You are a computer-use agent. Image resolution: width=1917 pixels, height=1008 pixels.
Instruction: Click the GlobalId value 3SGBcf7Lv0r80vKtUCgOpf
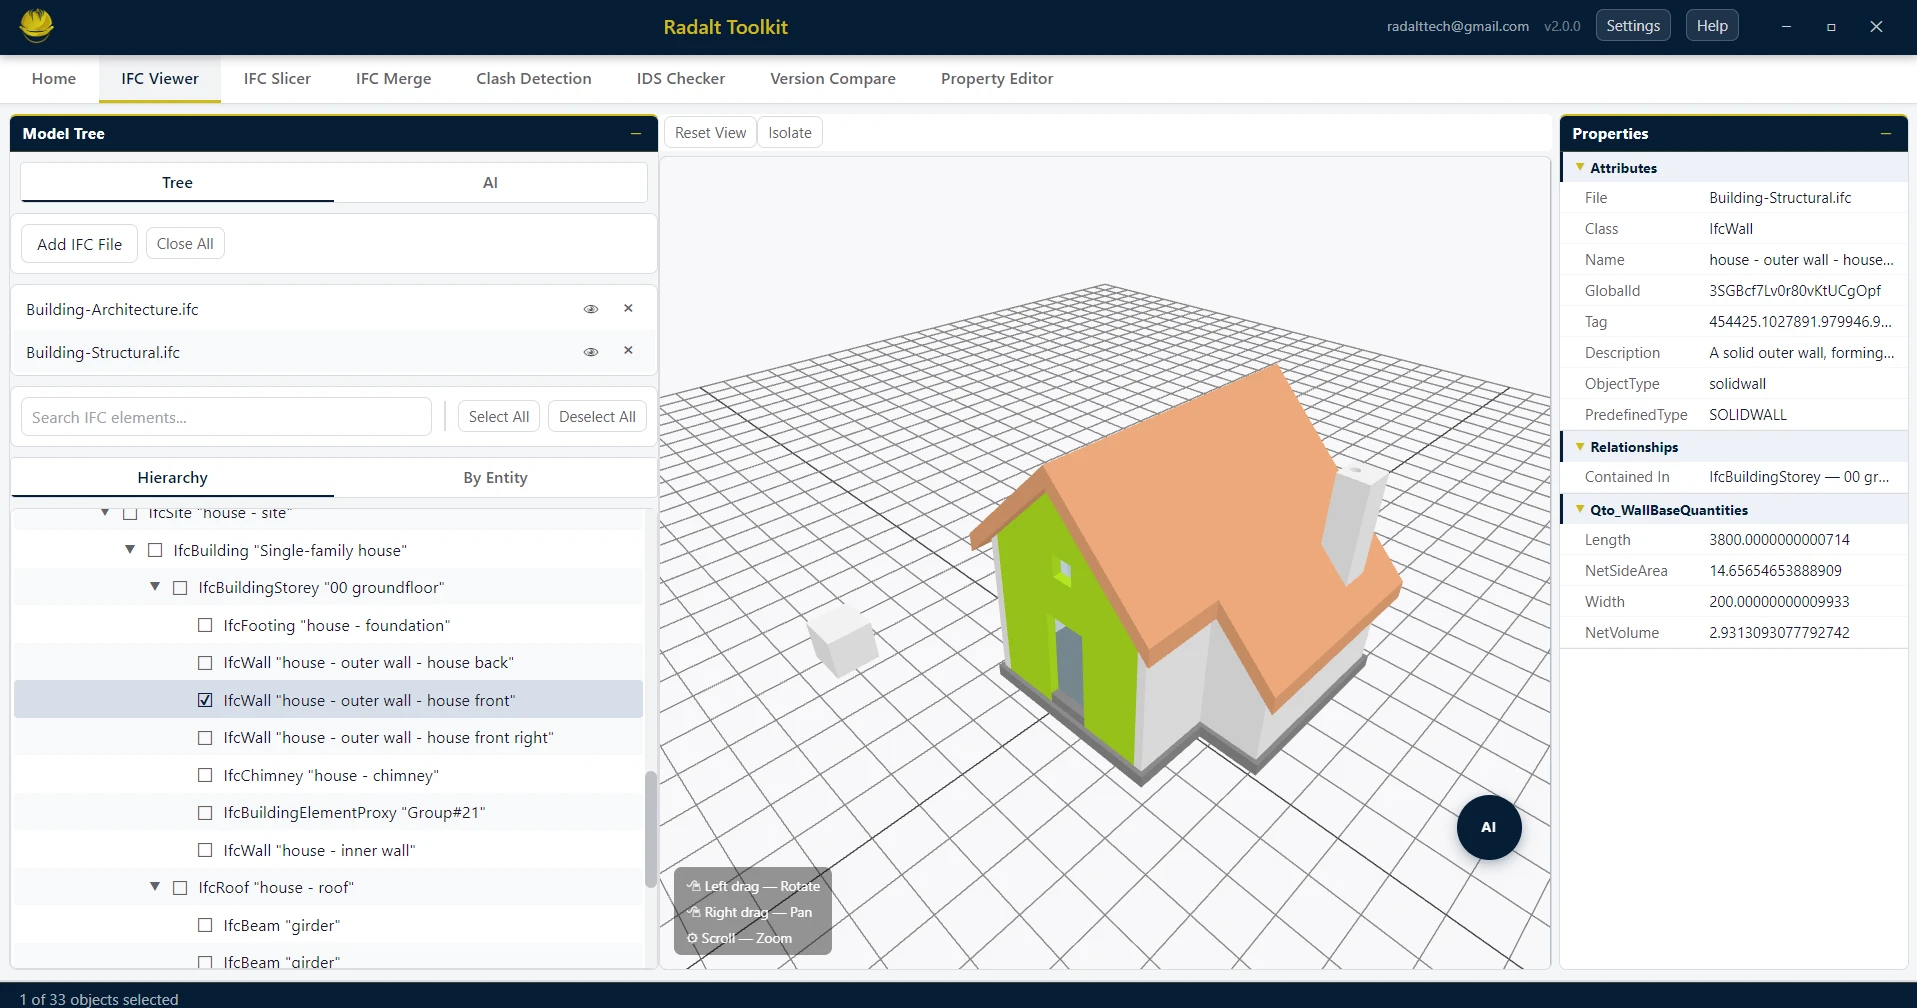1794,291
